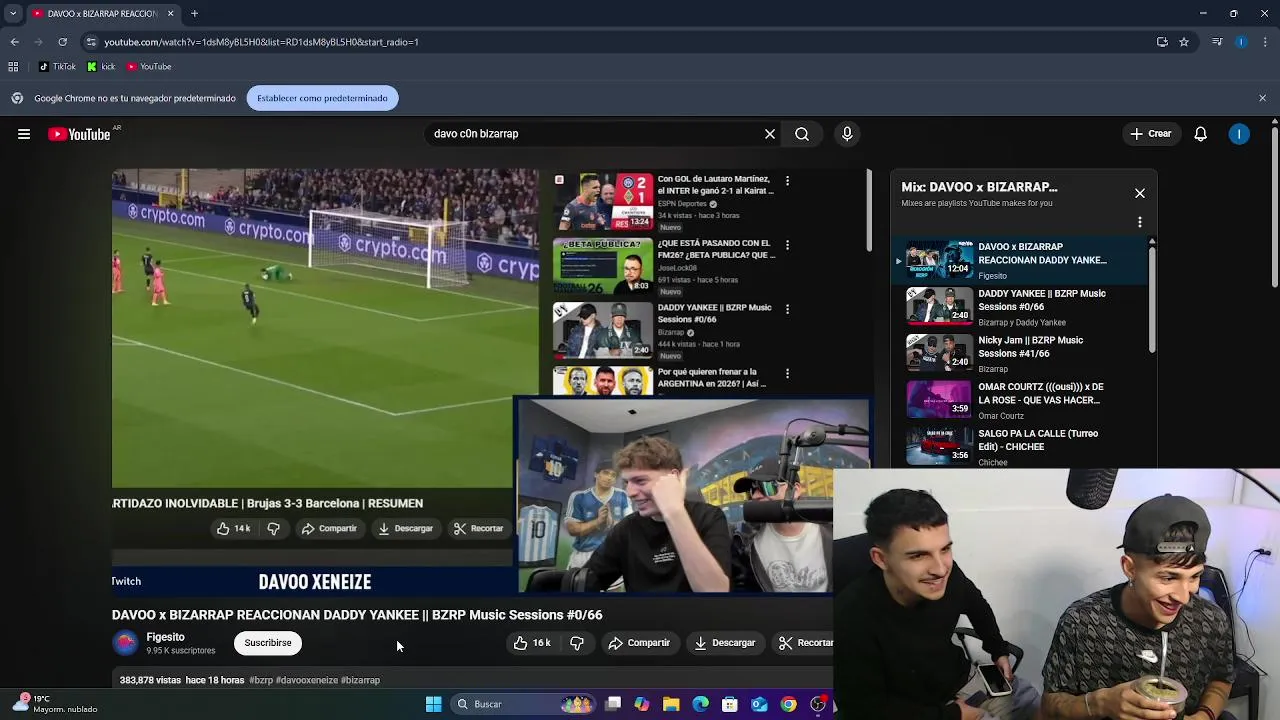Open Copilot from the taskbar
Image resolution: width=1280 pixels, height=720 pixels.
click(x=642, y=704)
